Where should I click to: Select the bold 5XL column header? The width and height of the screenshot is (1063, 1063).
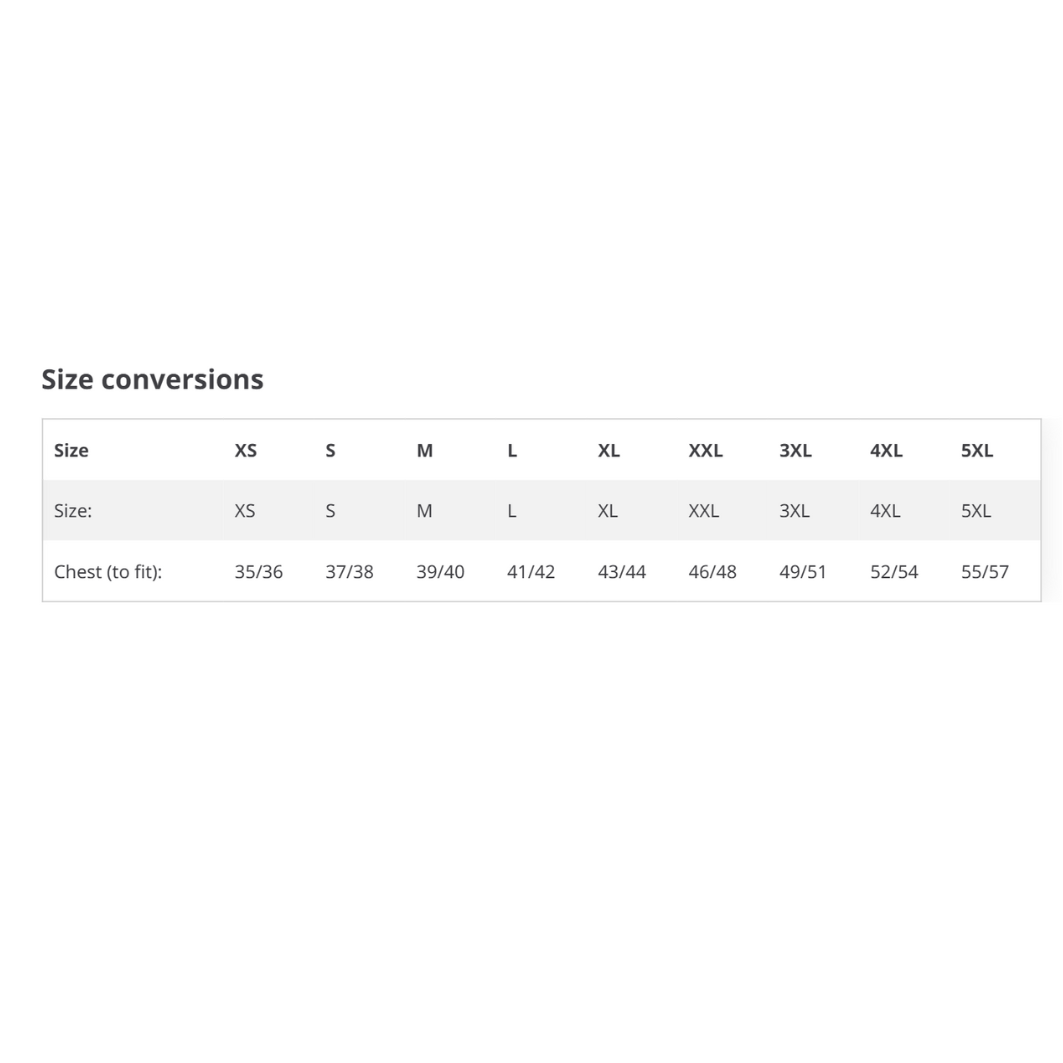coord(977,450)
